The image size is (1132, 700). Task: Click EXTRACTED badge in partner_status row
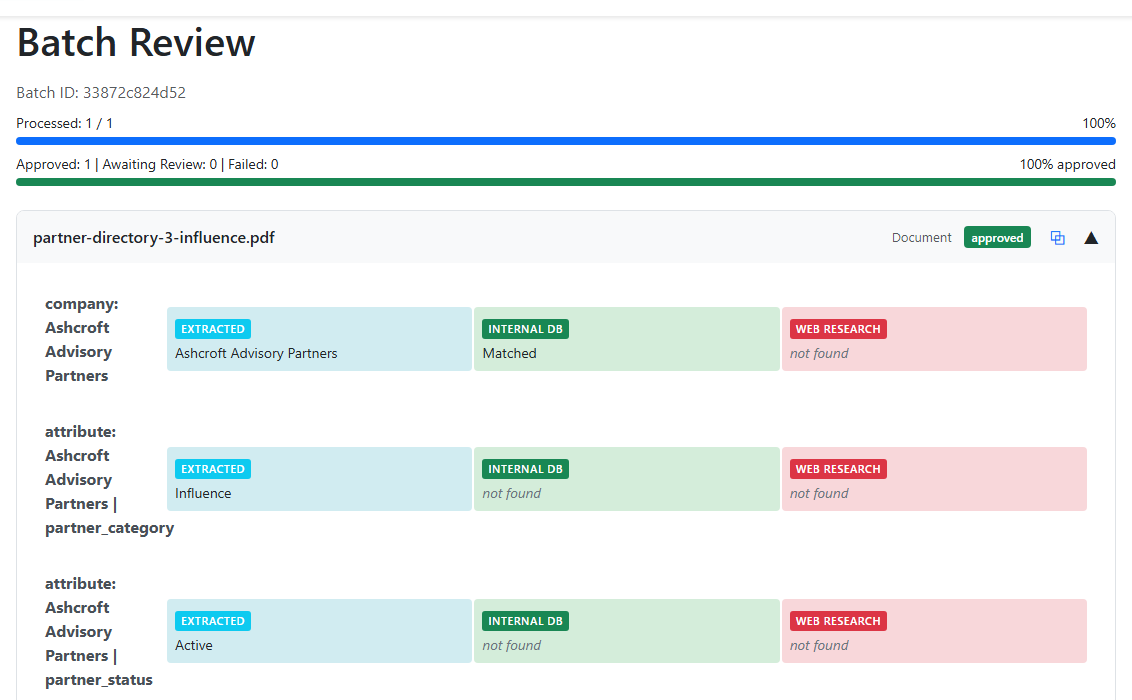tap(213, 621)
